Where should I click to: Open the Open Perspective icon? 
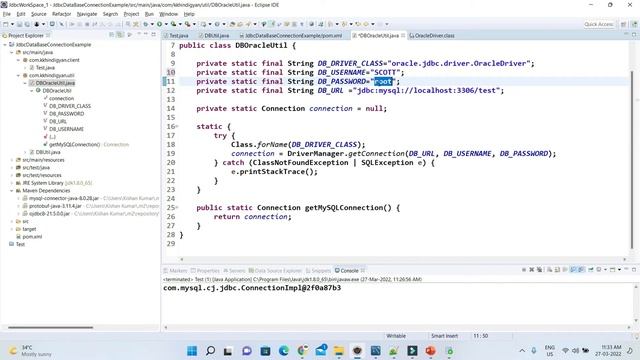(623, 24)
